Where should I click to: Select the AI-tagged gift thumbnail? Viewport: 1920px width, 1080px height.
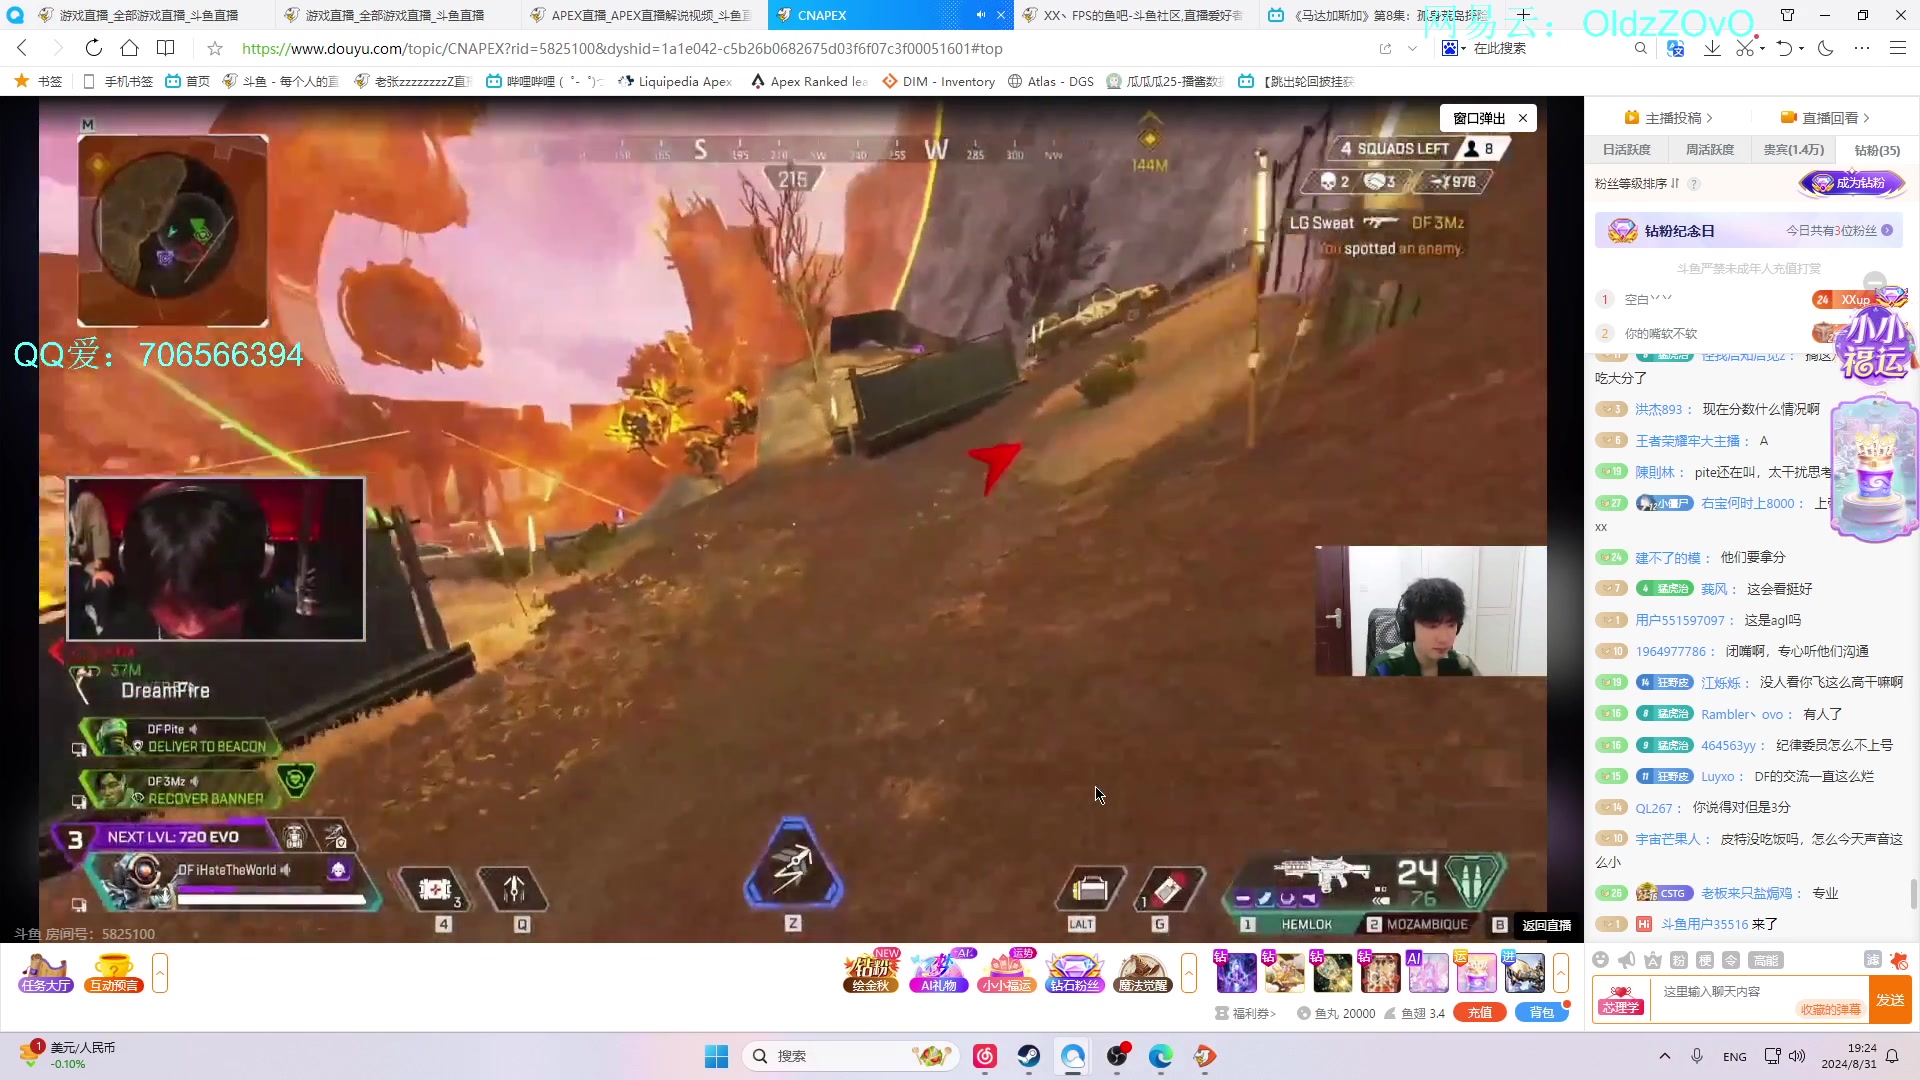[x=1428, y=973]
